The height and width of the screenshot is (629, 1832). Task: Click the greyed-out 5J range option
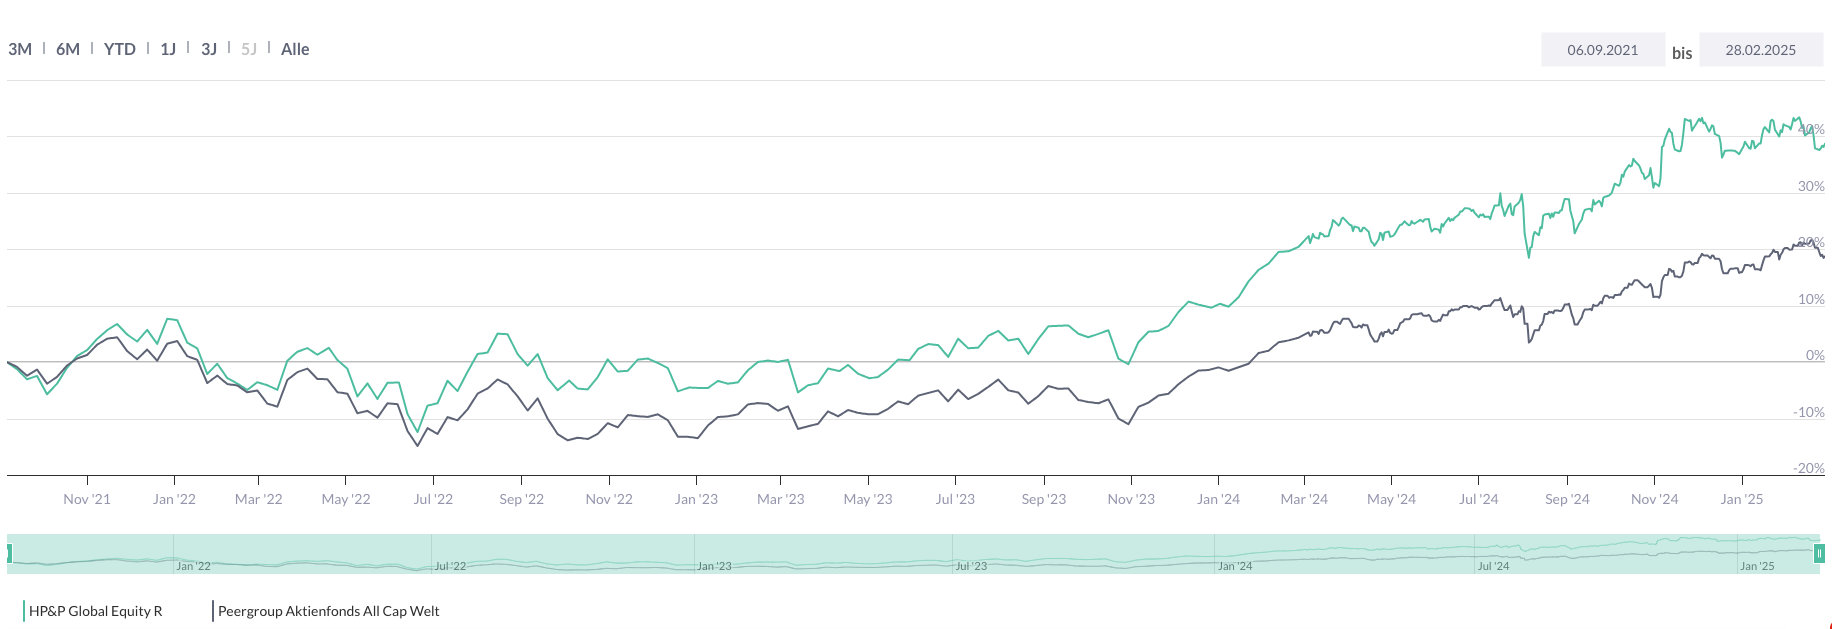(x=249, y=49)
